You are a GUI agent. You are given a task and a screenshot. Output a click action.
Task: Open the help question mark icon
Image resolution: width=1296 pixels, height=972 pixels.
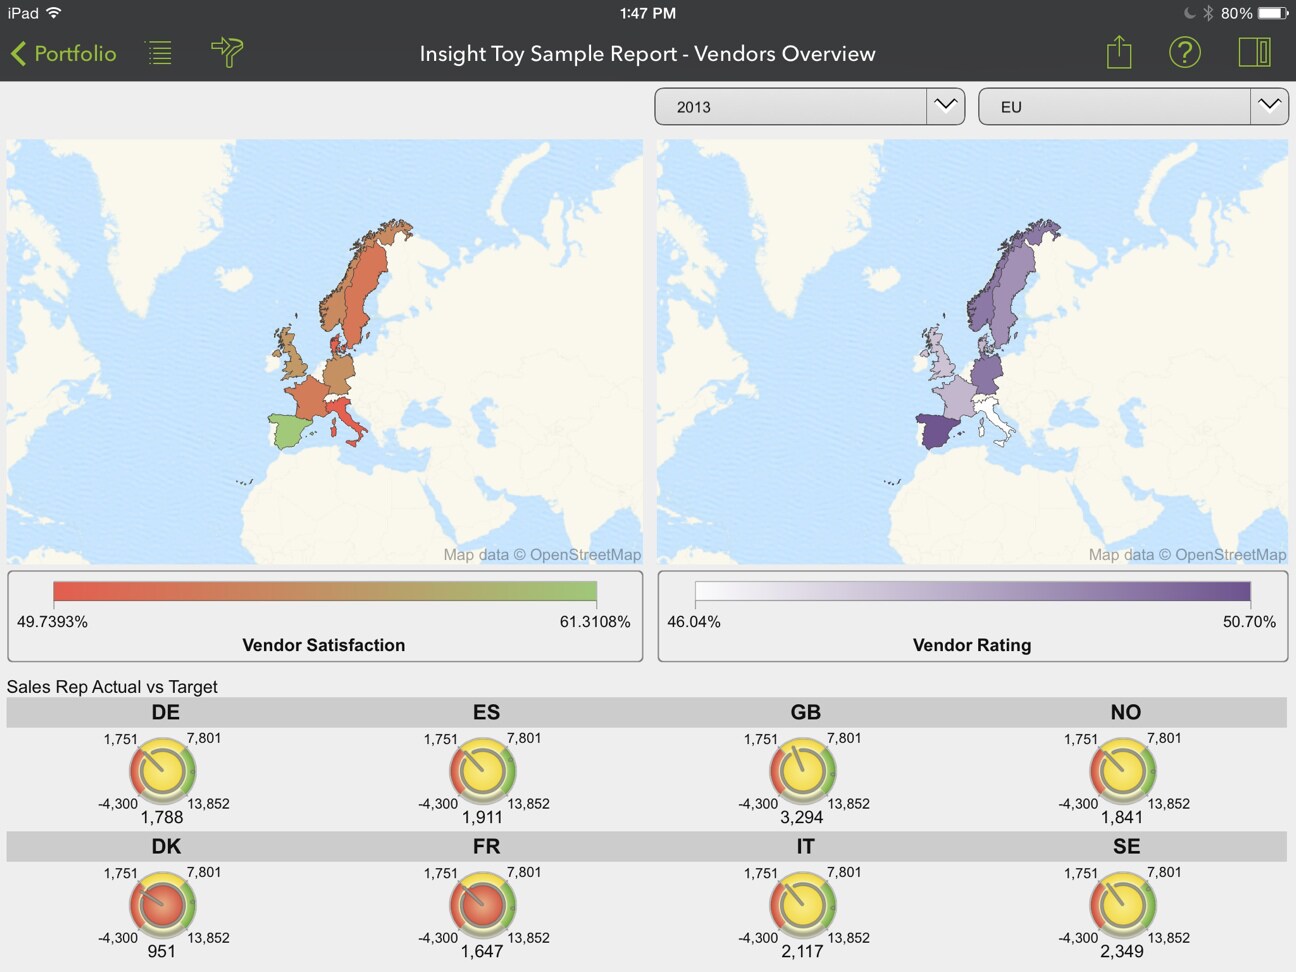(x=1185, y=53)
